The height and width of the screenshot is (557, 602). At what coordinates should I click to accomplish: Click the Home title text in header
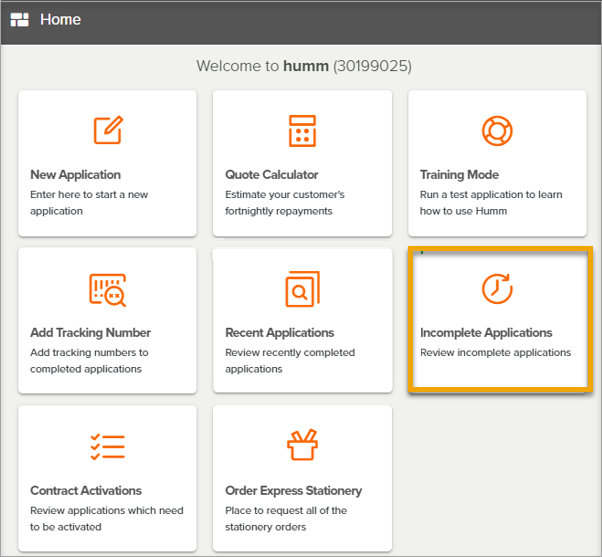(x=60, y=20)
